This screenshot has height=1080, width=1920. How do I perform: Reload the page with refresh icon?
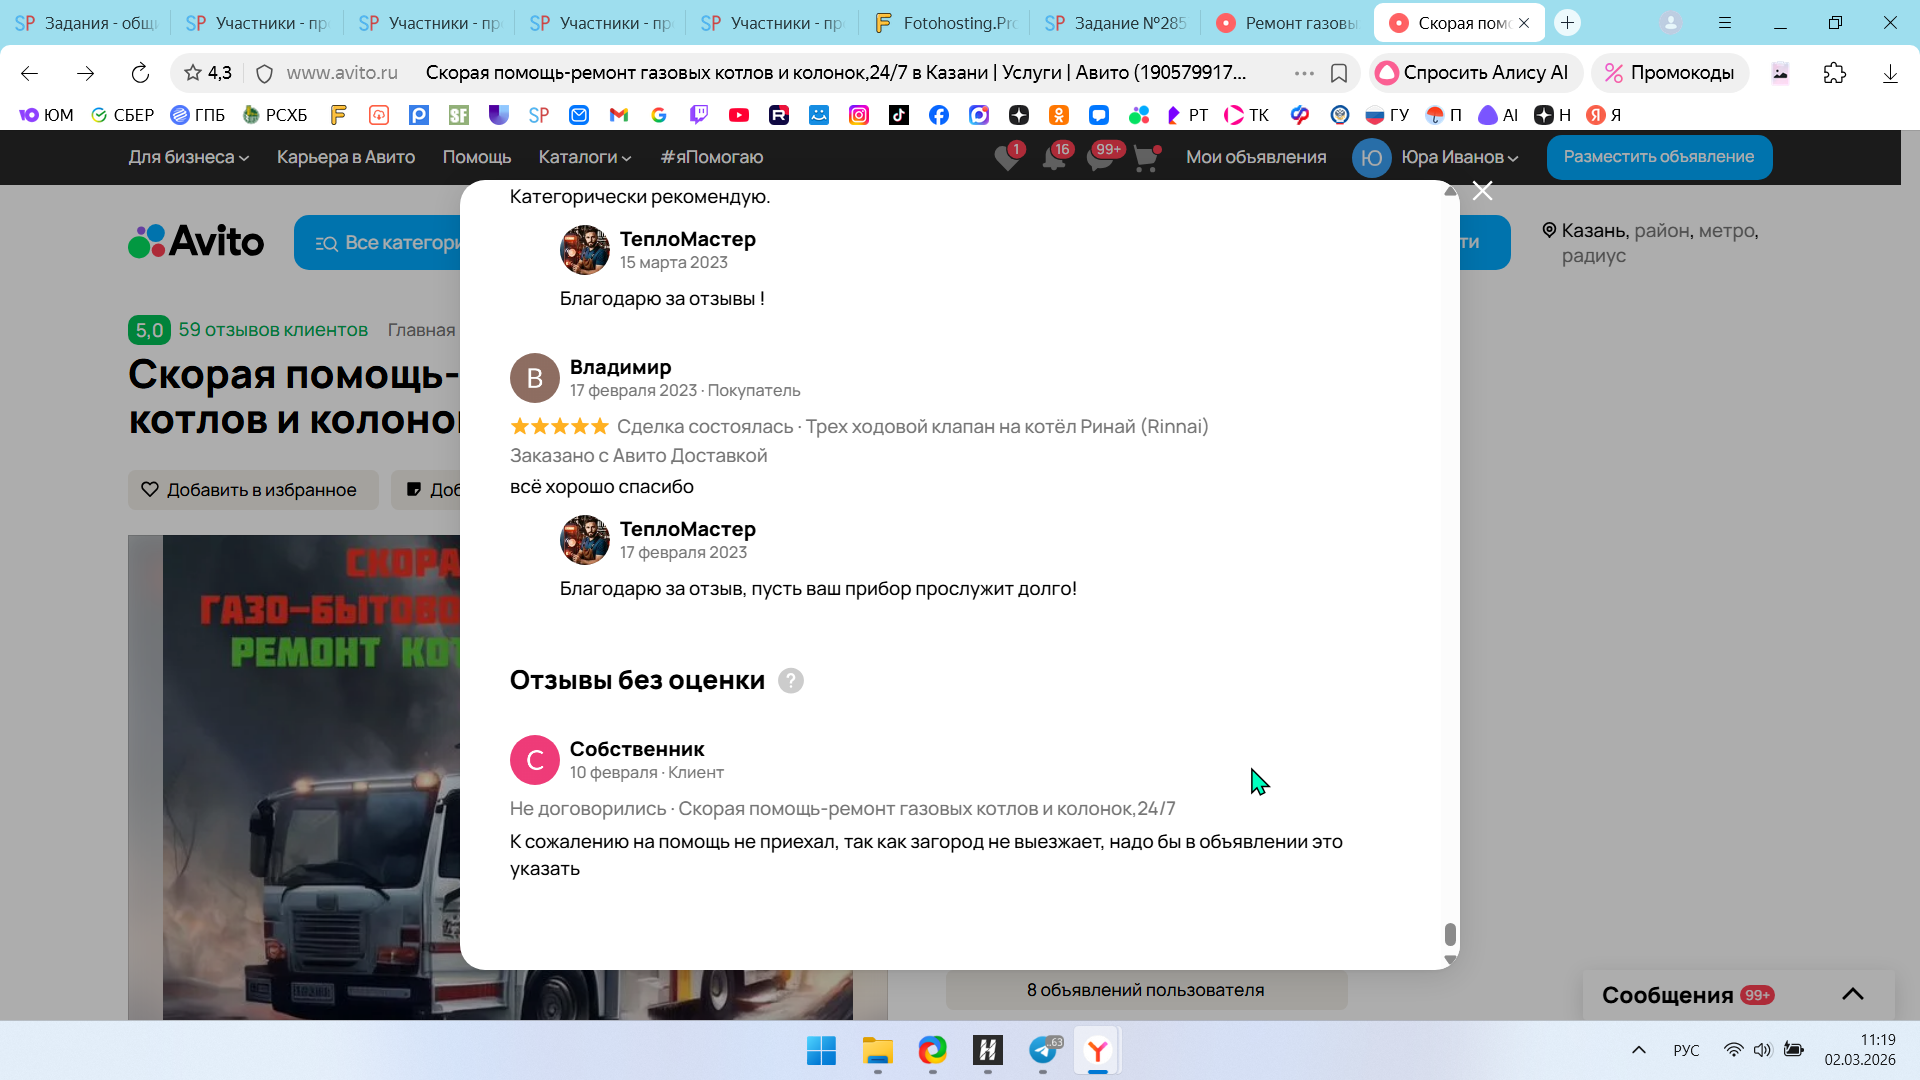[x=140, y=73]
